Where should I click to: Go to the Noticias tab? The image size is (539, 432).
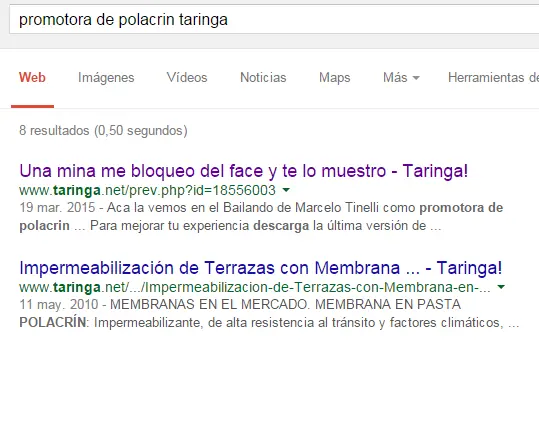[263, 78]
